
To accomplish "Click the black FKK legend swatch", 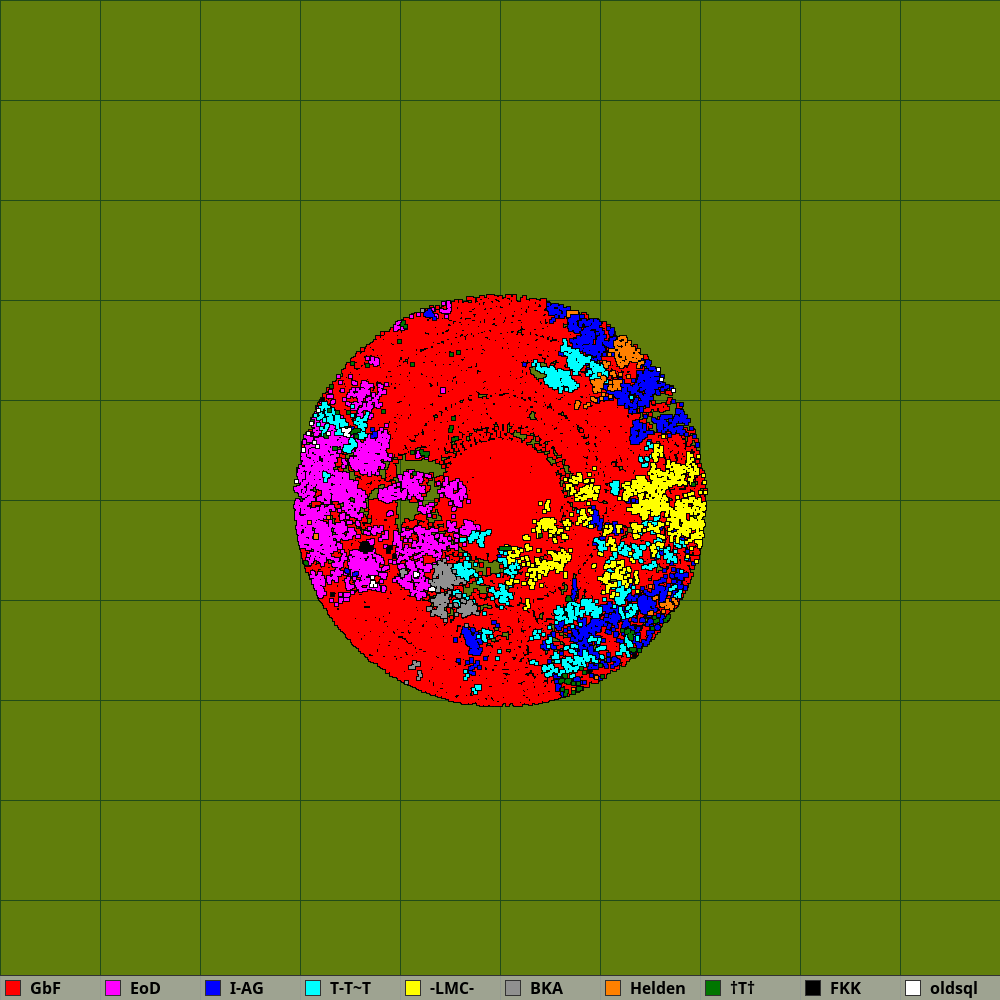I will click(813, 988).
